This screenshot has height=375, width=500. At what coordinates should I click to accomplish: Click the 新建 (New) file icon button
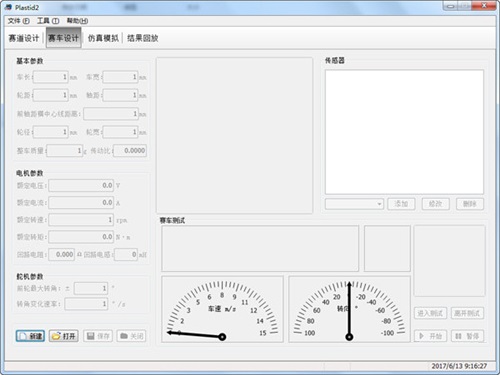pos(30,336)
